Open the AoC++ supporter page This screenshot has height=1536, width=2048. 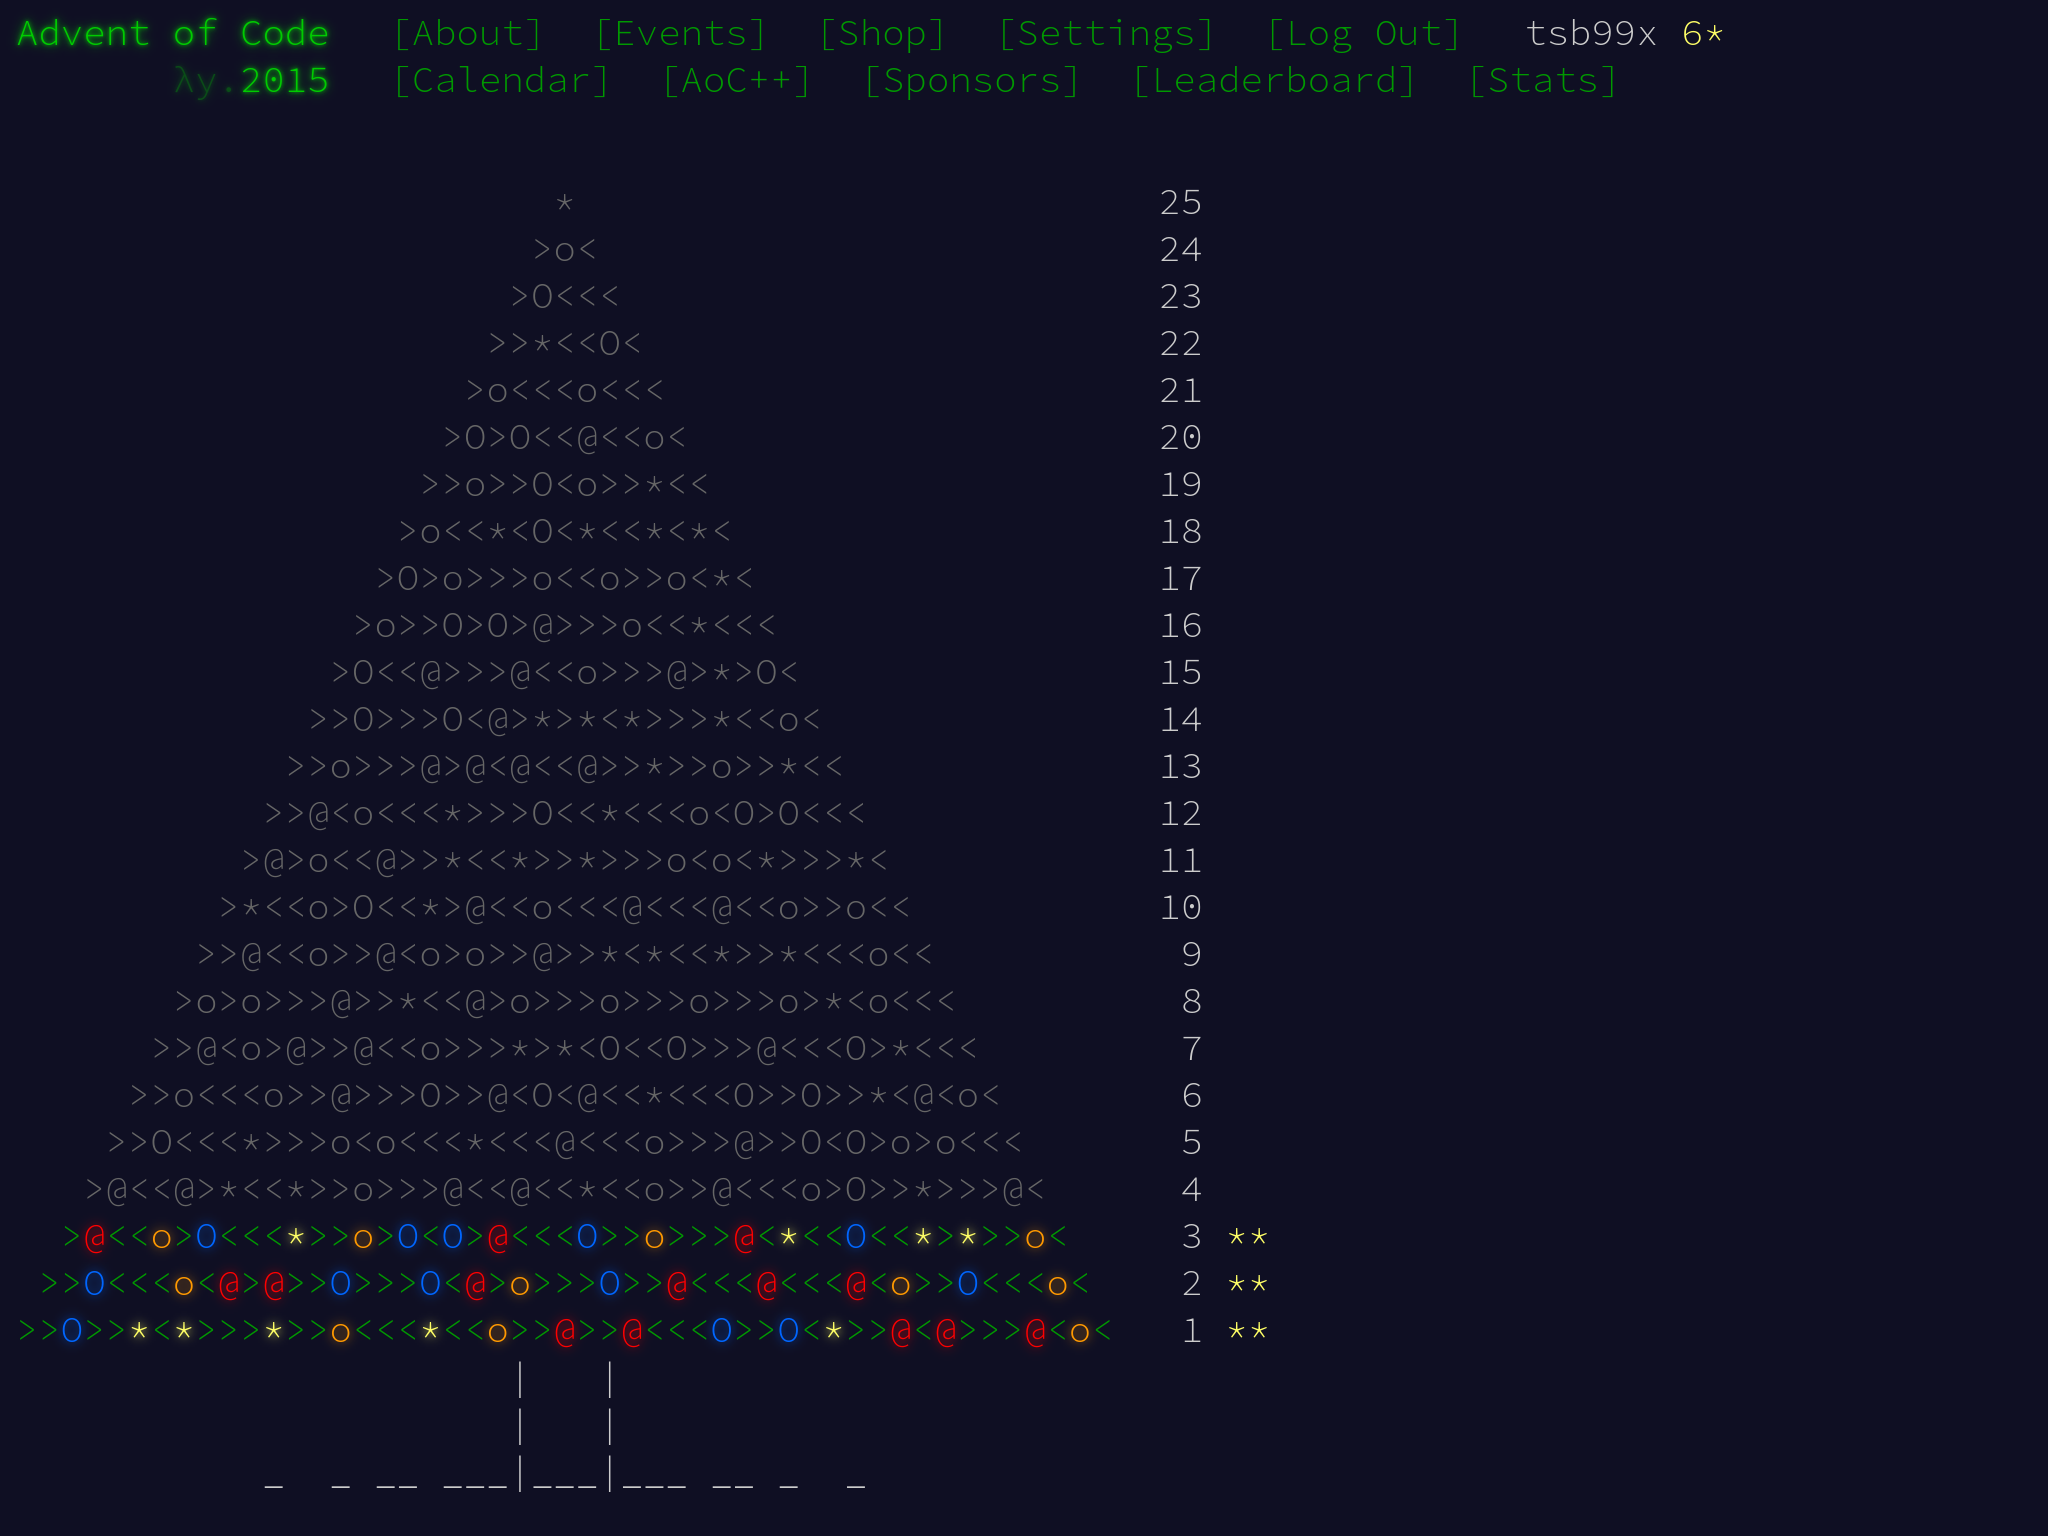[x=736, y=81]
